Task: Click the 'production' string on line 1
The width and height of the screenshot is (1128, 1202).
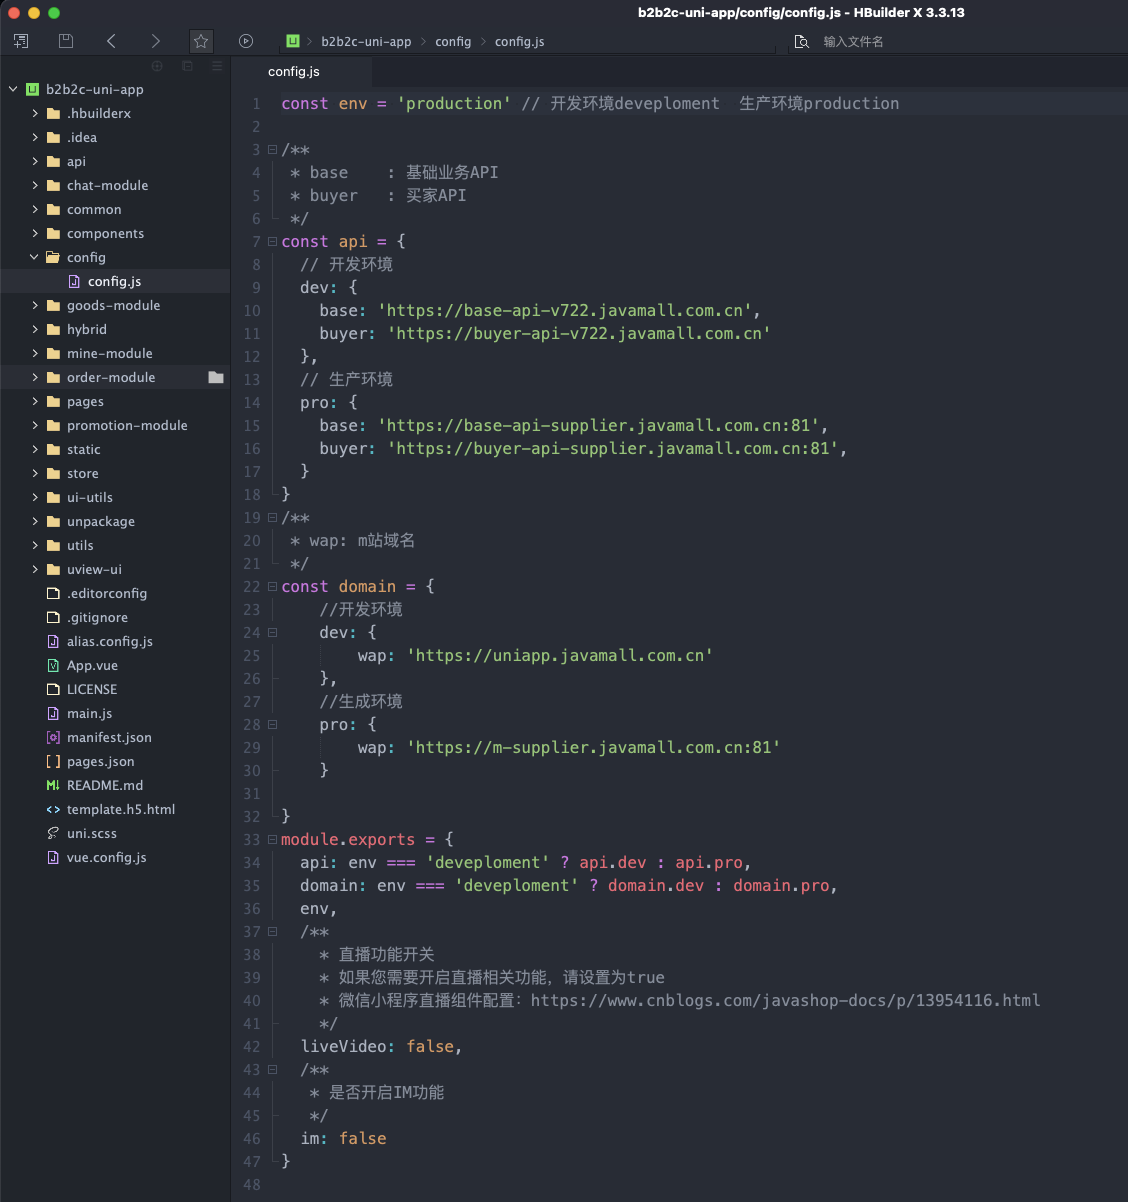Action: tap(454, 103)
